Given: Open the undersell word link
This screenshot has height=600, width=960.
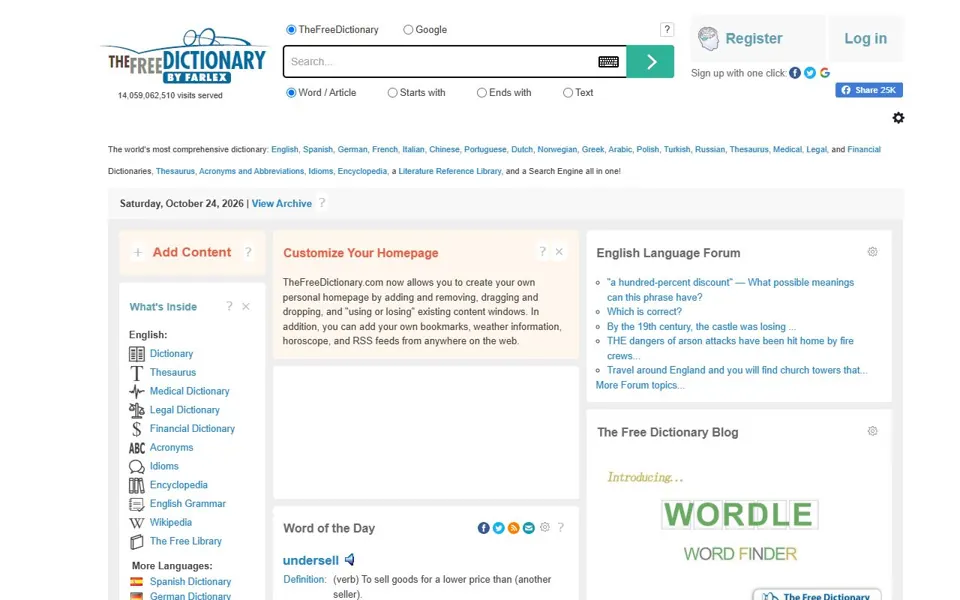Looking at the screenshot, I should (310, 560).
